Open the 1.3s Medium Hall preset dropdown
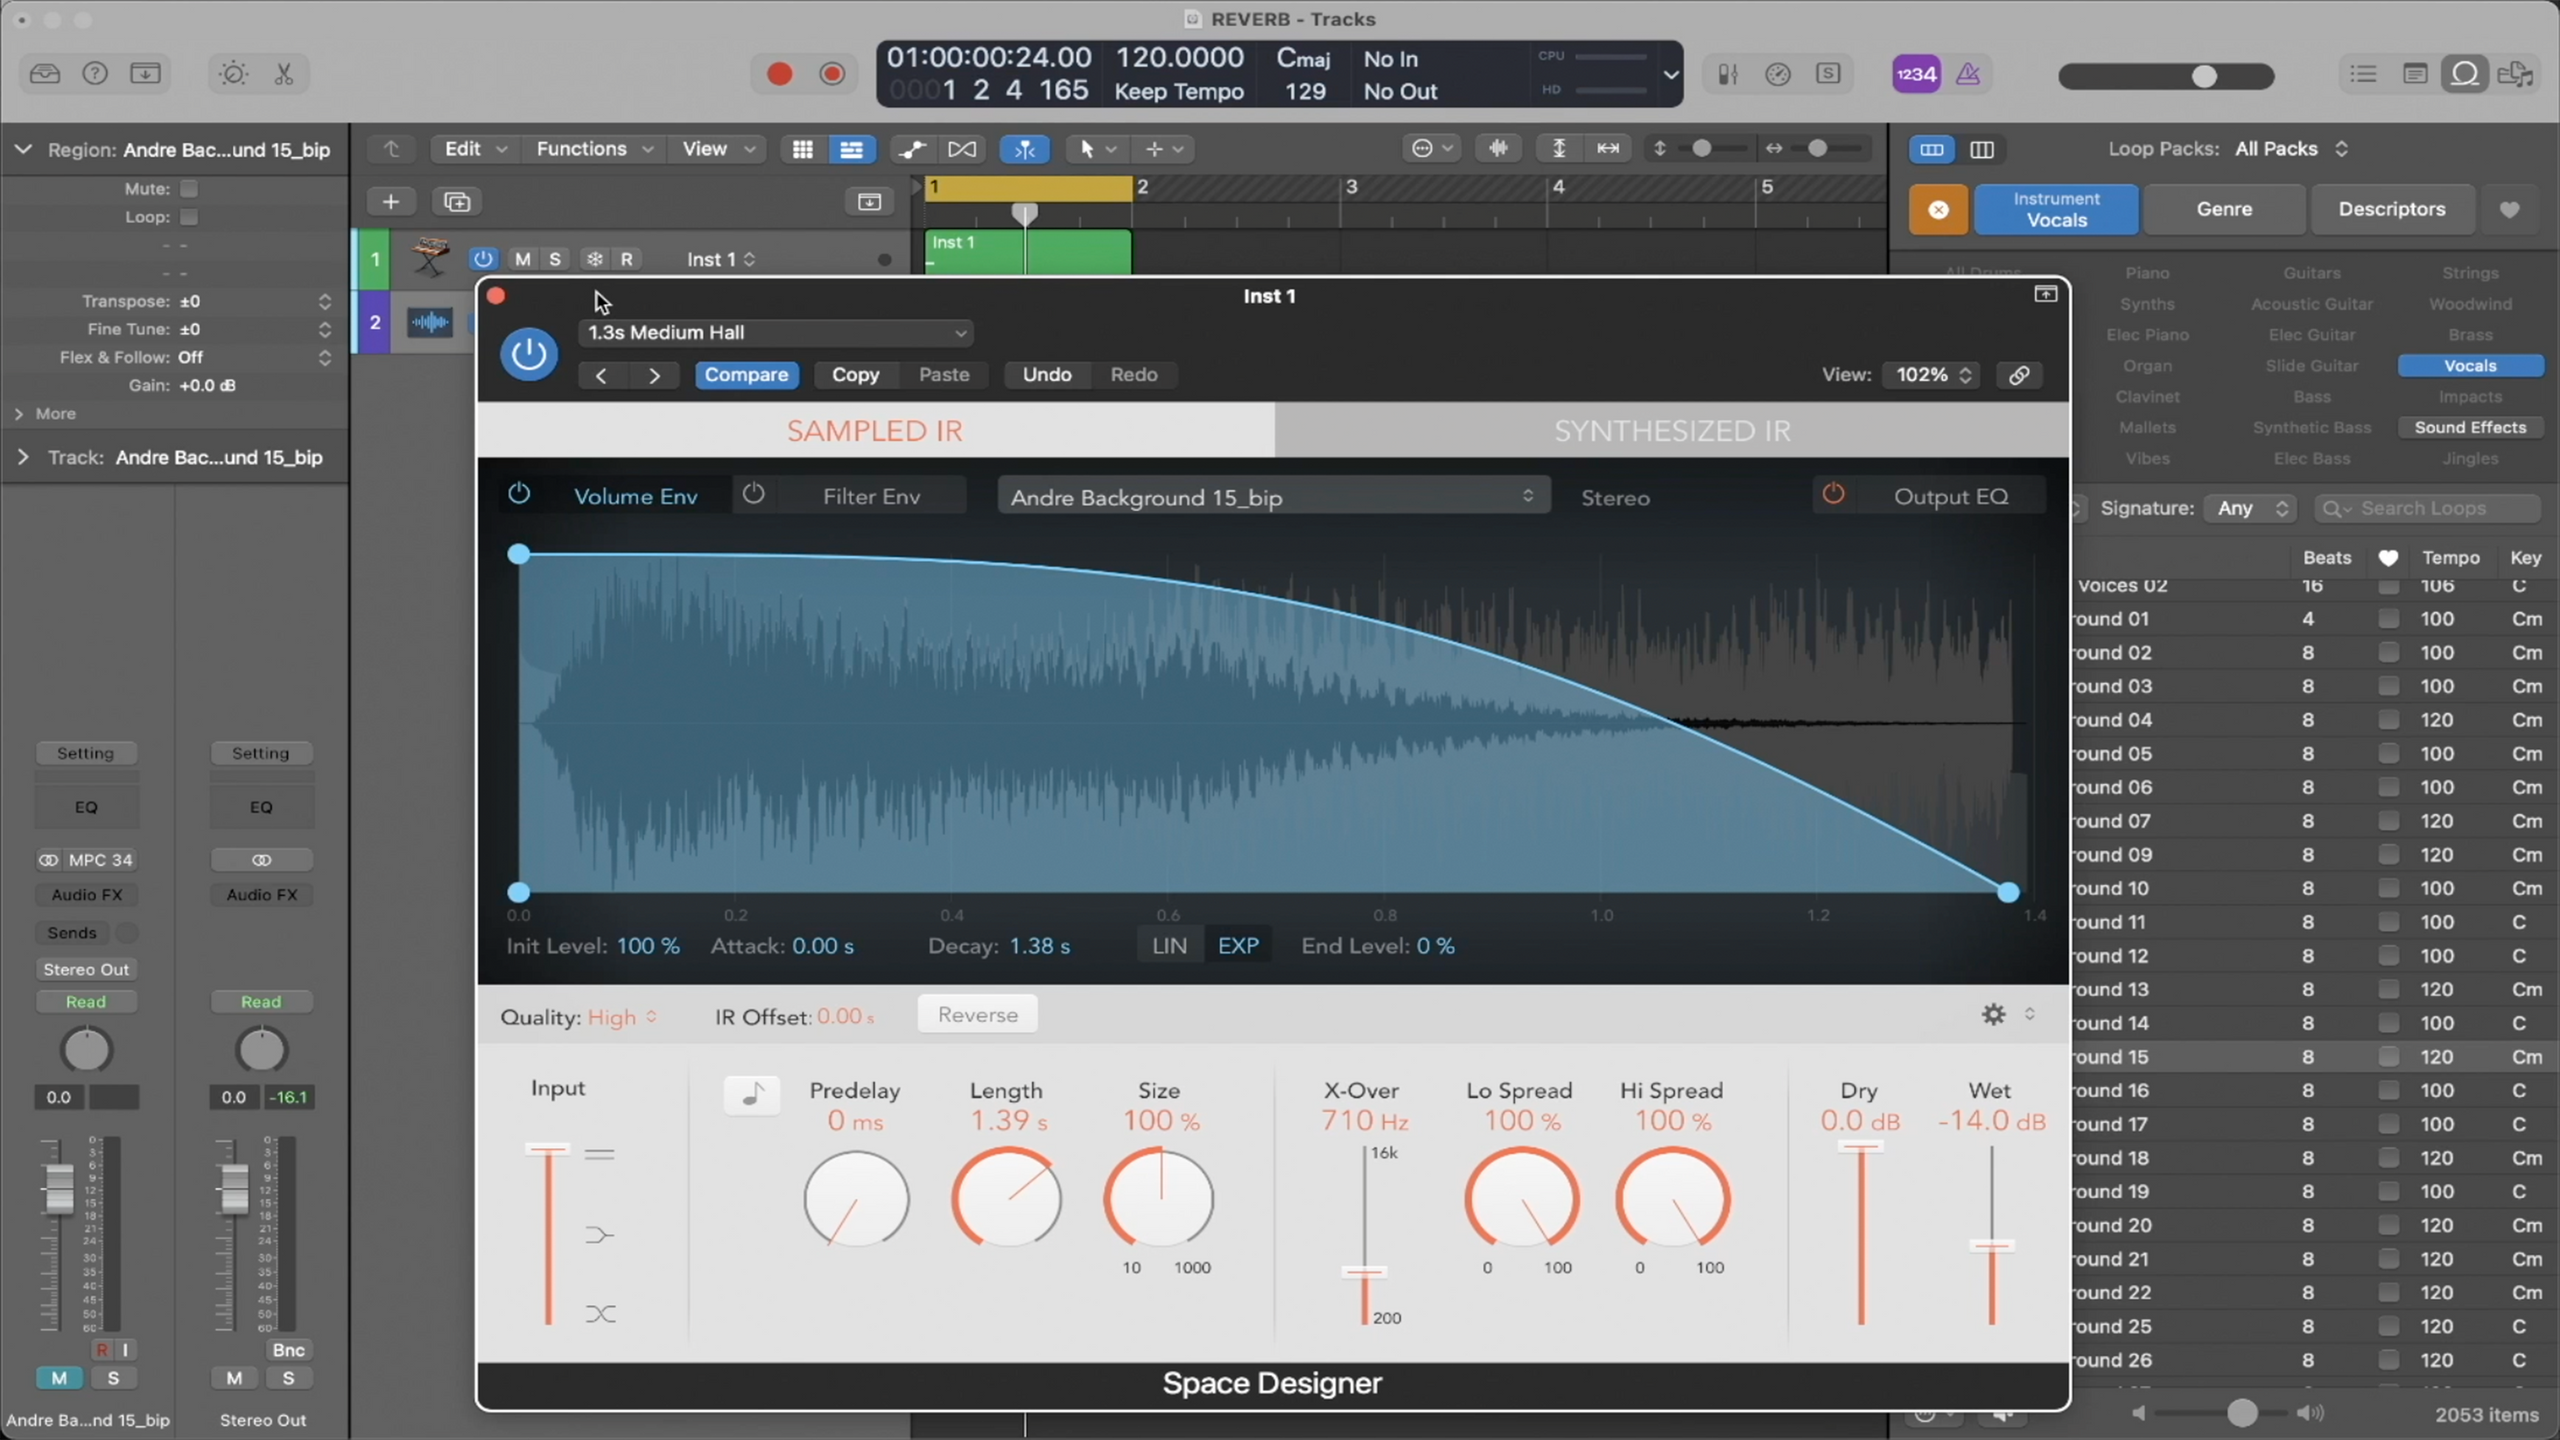 tap(776, 333)
